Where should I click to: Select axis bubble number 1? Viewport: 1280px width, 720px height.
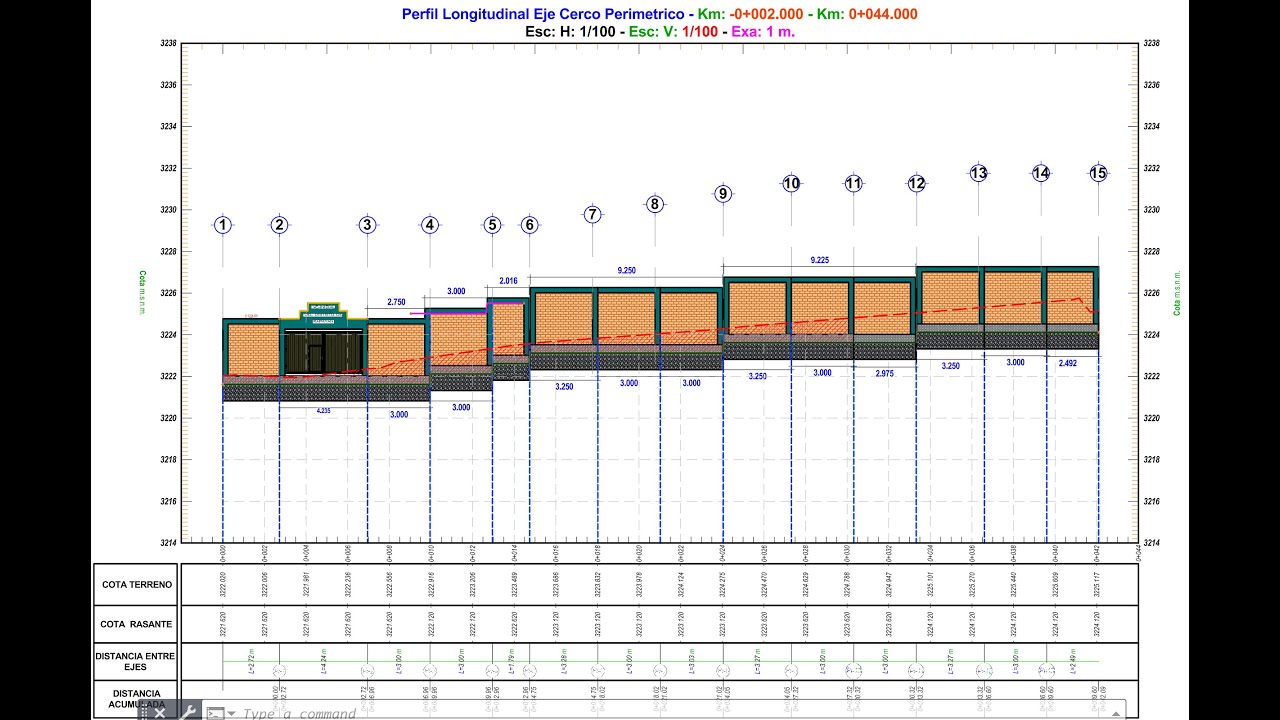[x=223, y=225]
